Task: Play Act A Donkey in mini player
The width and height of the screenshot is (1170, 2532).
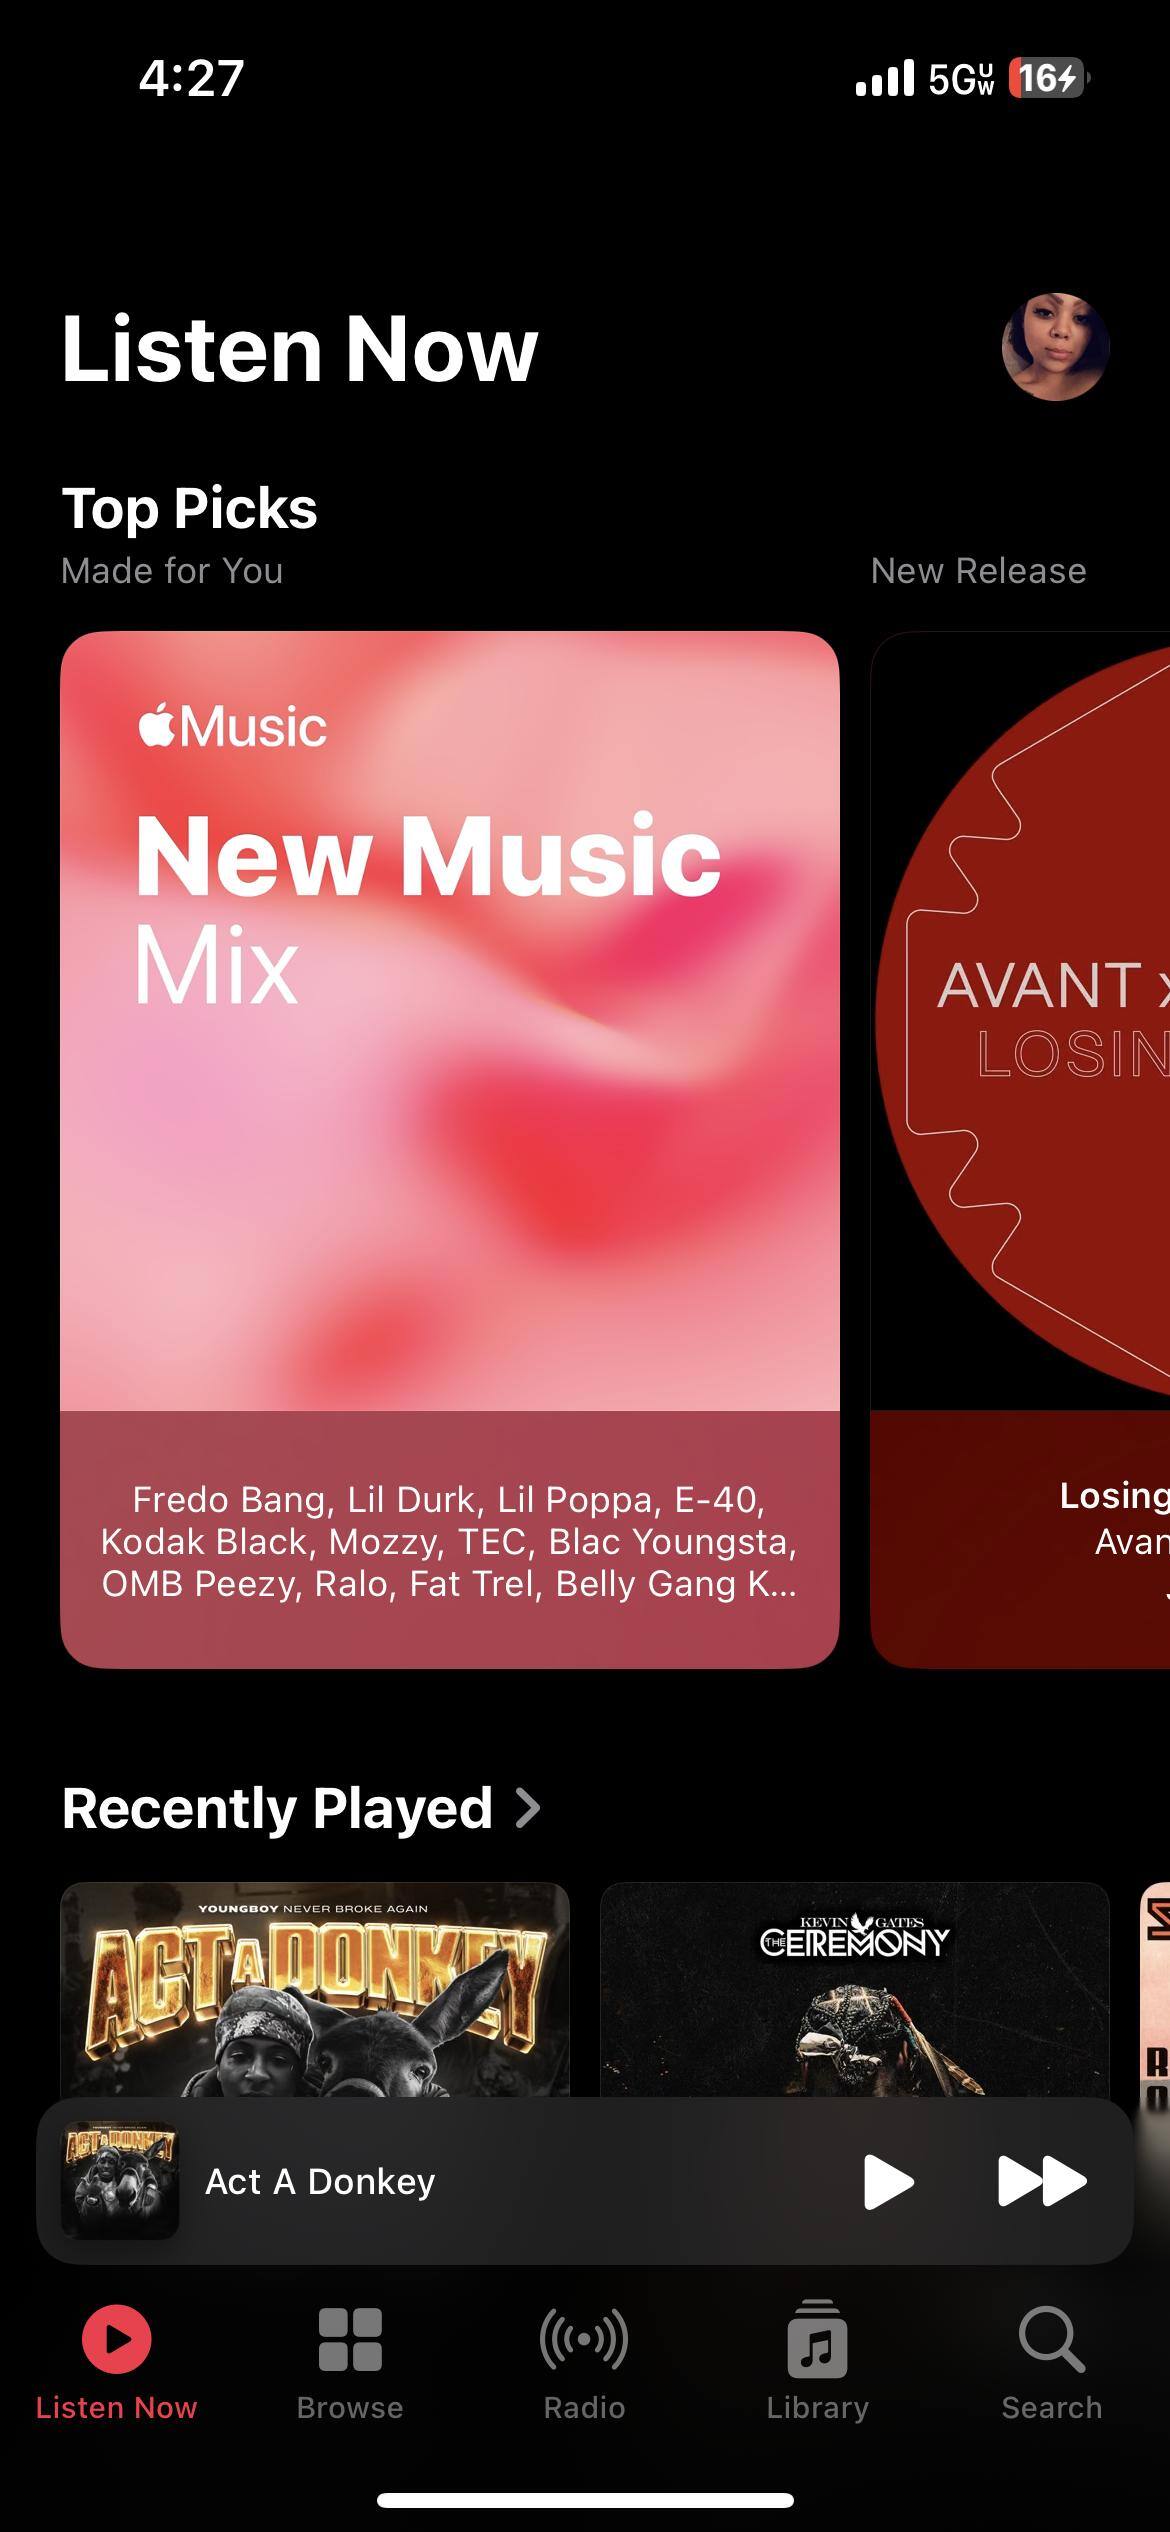Action: tap(888, 2181)
